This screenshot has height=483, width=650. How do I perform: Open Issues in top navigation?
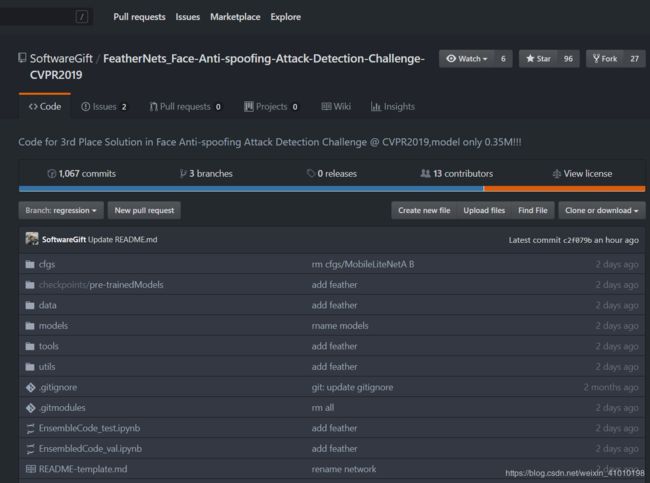click(x=187, y=17)
